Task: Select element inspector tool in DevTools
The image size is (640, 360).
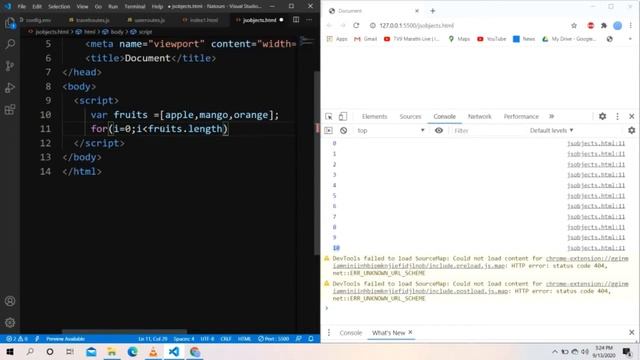Action: [x=329, y=116]
